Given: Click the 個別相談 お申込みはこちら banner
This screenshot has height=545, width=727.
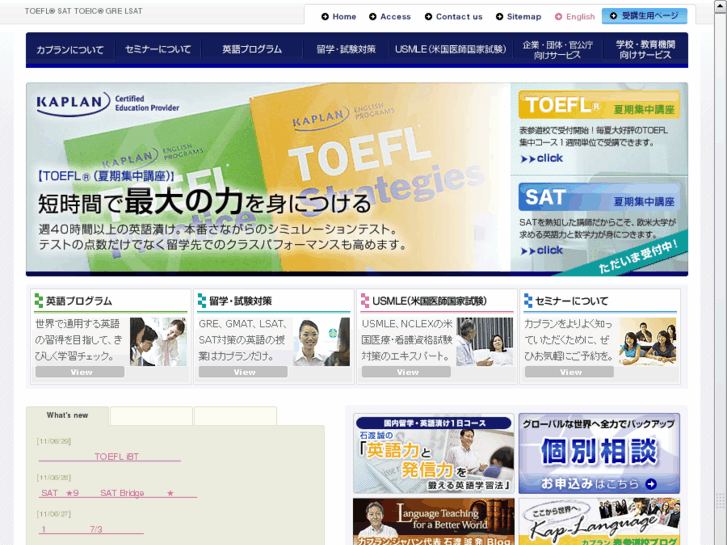Looking at the screenshot, I should (x=599, y=454).
